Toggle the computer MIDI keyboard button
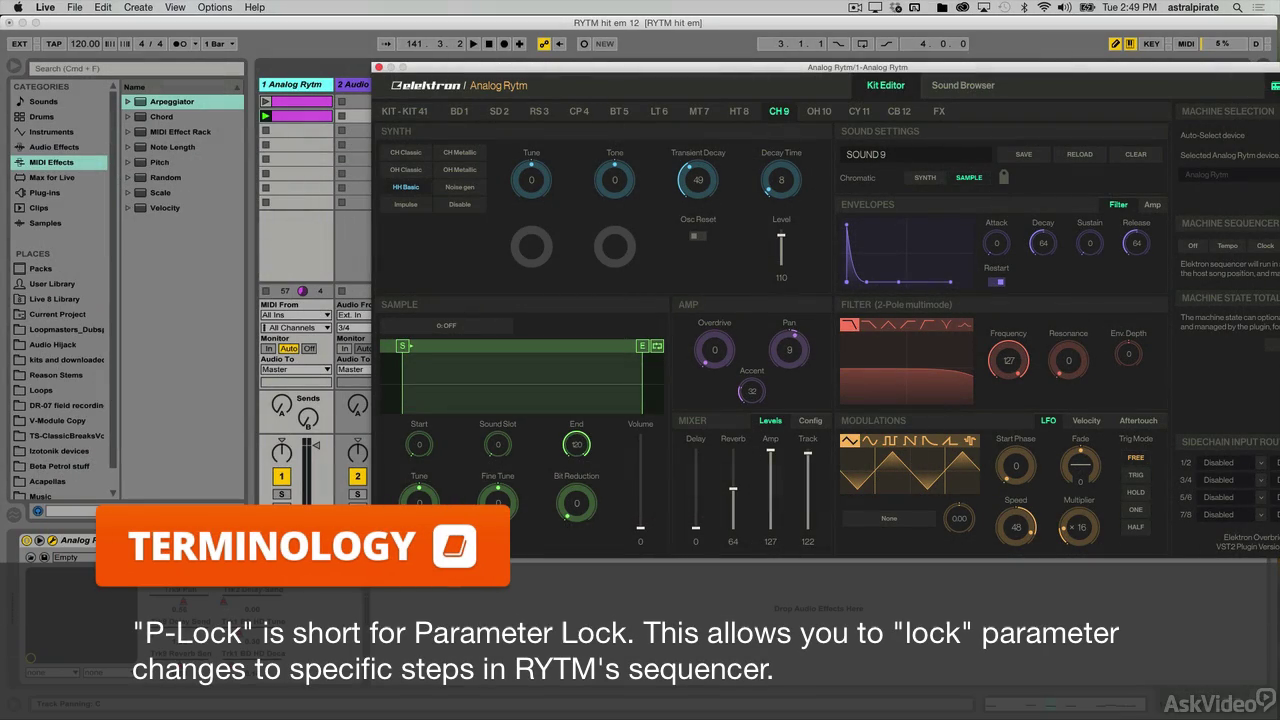This screenshot has width=1280, height=720. click(x=1130, y=44)
